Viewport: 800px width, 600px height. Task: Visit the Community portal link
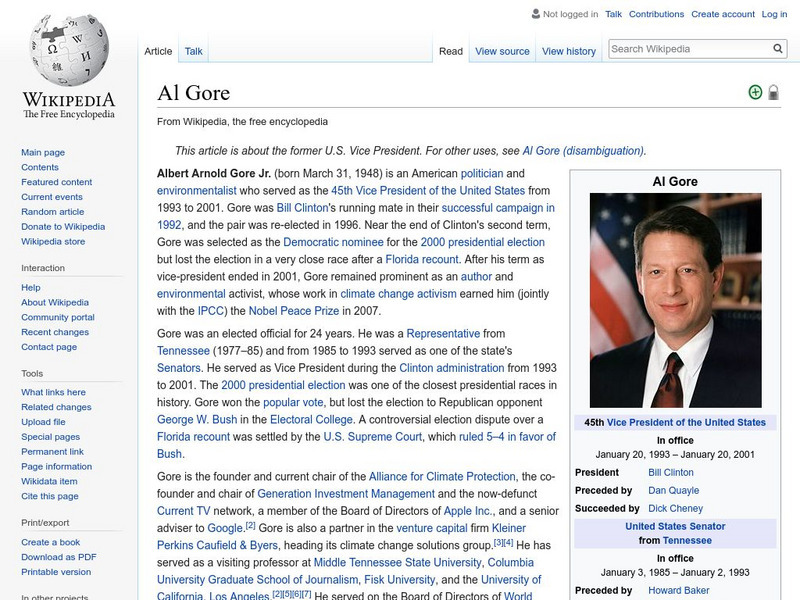[58, 317]
